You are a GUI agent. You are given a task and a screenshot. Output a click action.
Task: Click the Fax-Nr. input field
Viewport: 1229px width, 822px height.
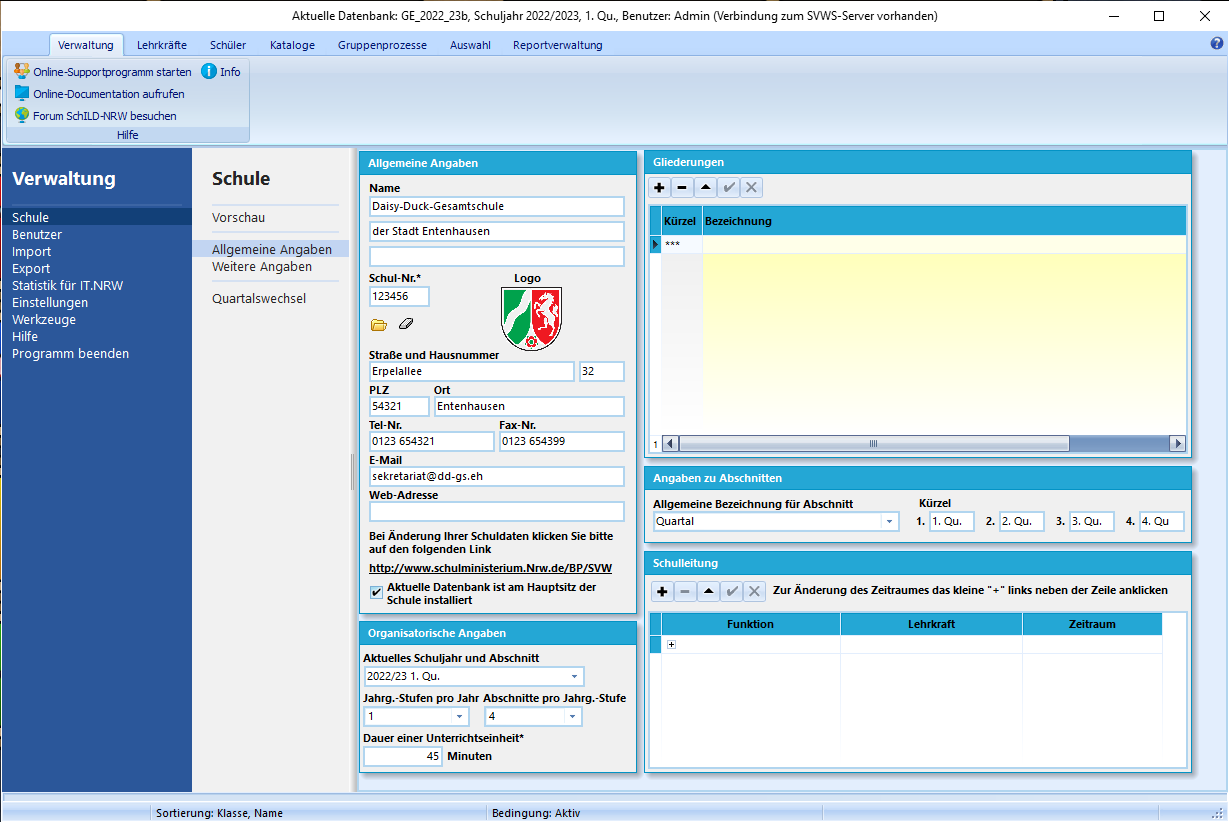[562, 441]
